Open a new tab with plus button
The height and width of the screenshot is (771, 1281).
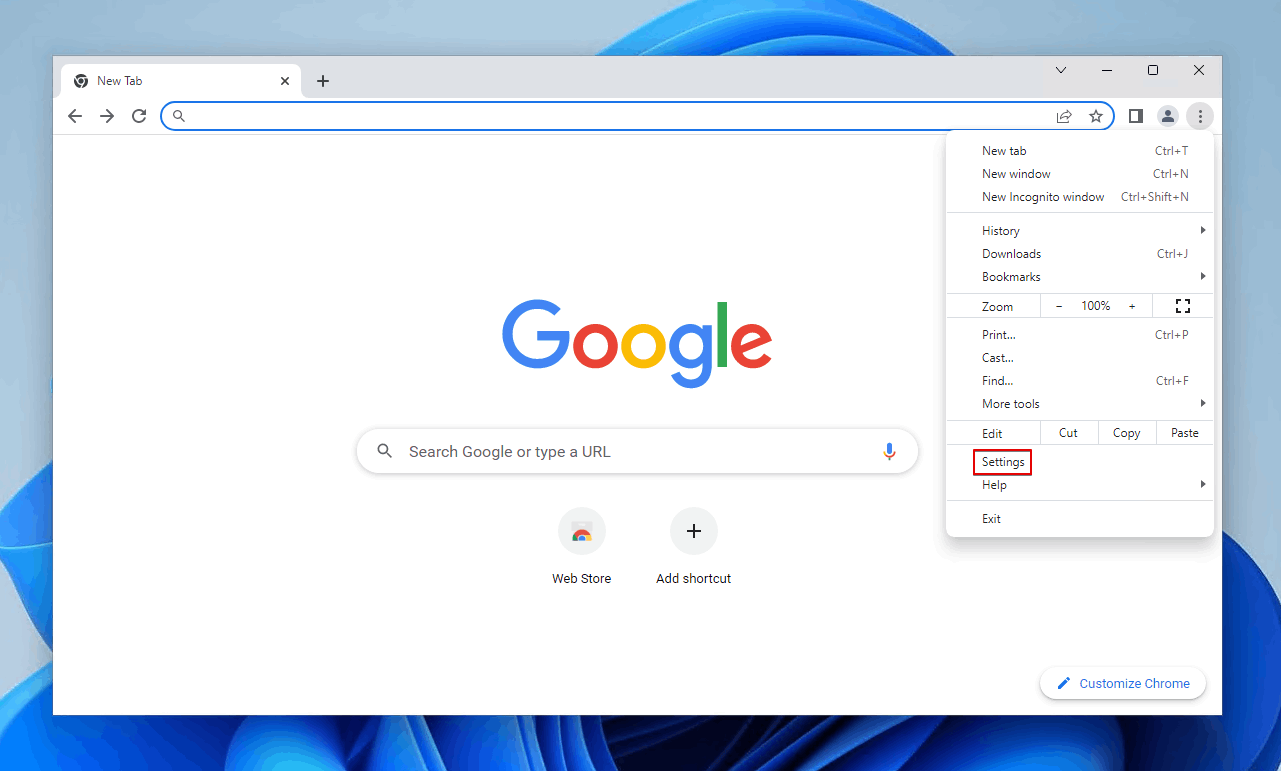pyautogui.click(x=323, y=81)
